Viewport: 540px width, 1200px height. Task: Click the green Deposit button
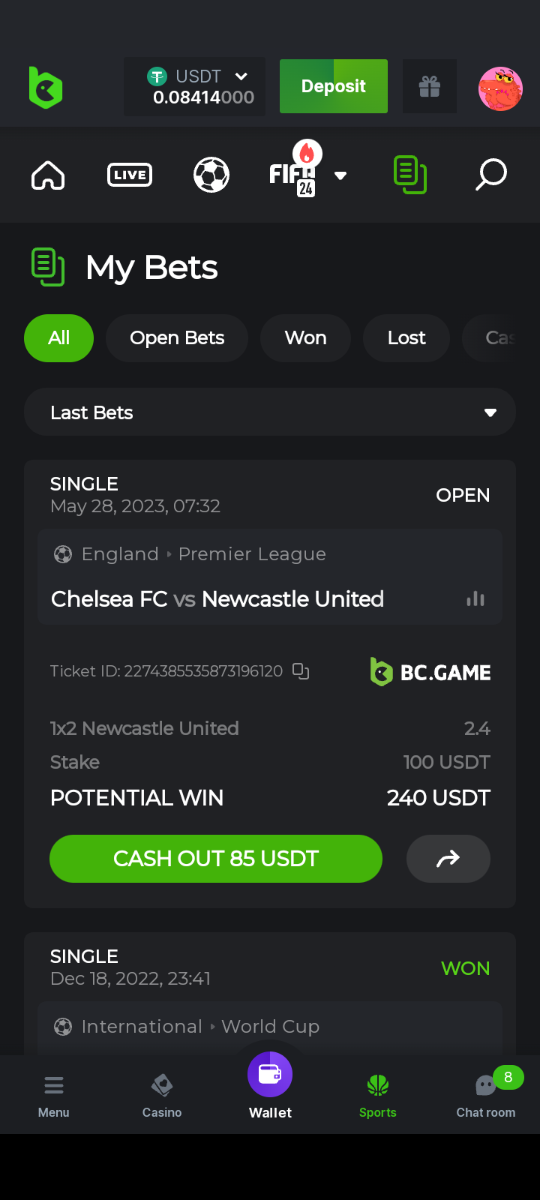(x=334, y=87)
